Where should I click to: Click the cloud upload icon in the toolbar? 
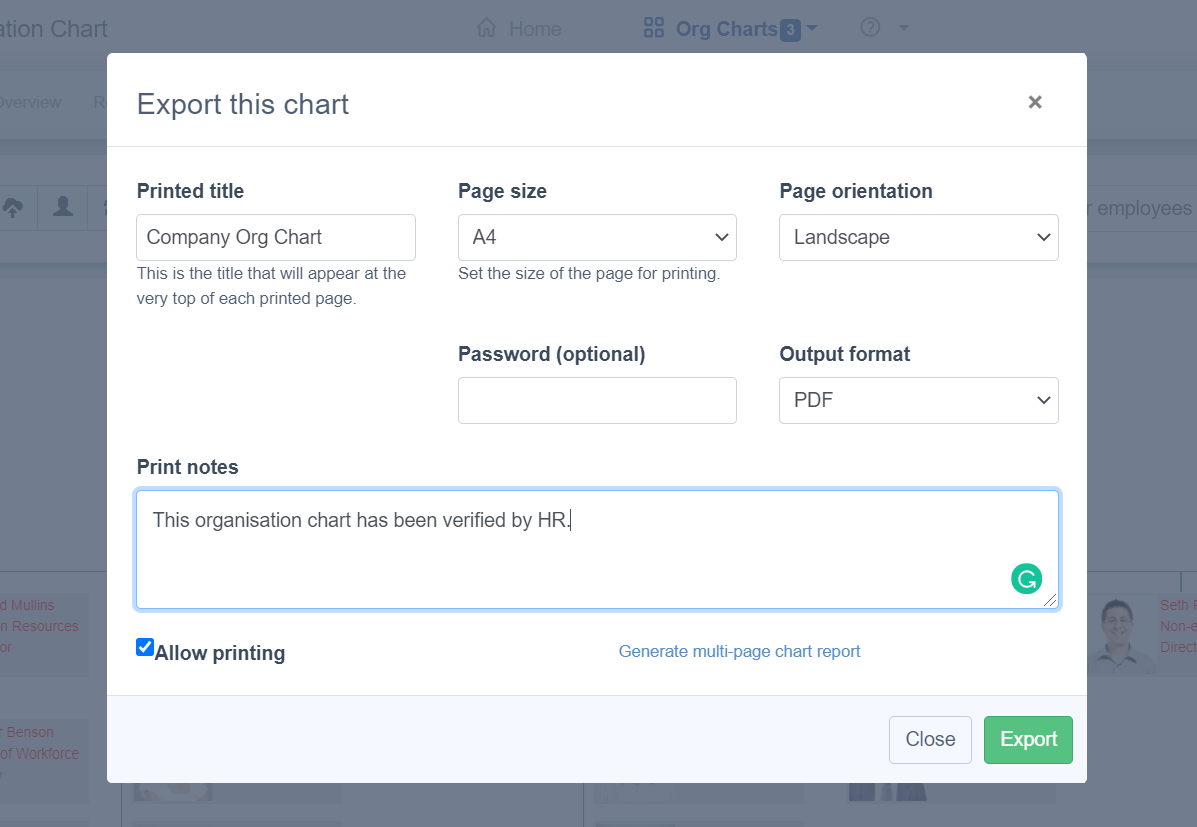[x=13, y=207]
